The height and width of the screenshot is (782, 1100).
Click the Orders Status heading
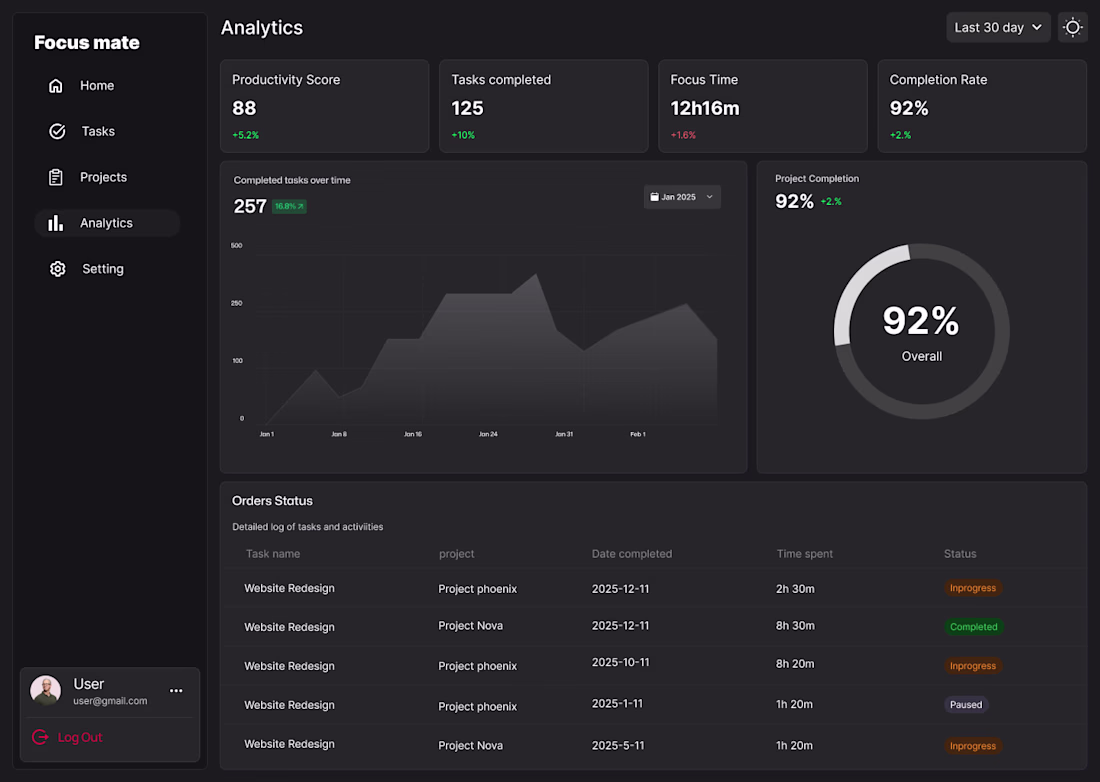click(272, 501)
